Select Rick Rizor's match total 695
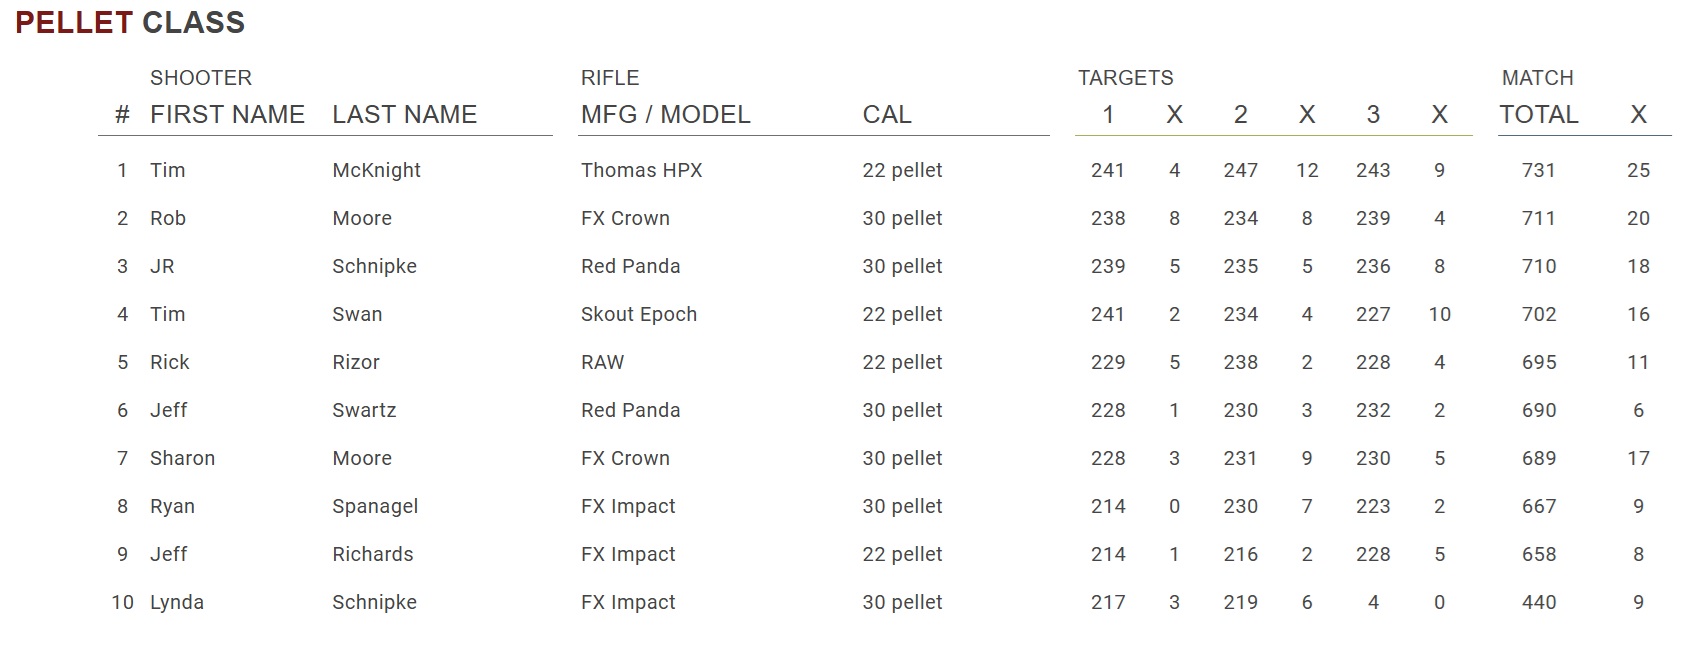This screenshot has width=1692, height=648. click(1538, 362)
